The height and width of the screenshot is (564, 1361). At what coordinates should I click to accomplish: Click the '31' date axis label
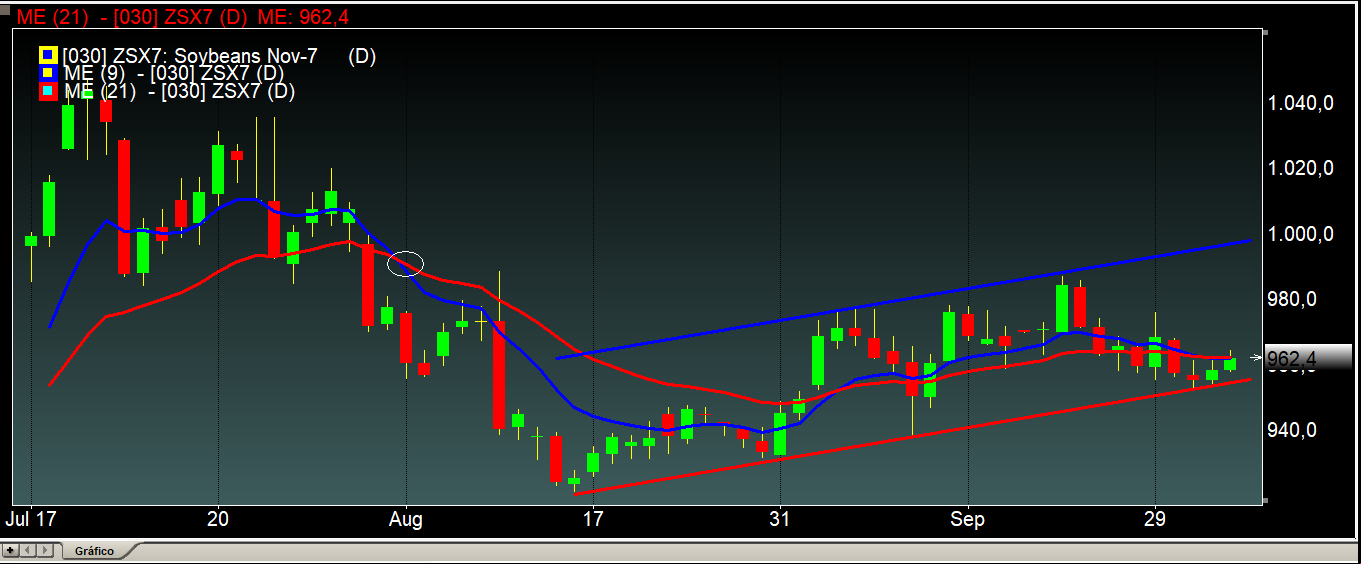pyautogui.click(x=780, y=520)
